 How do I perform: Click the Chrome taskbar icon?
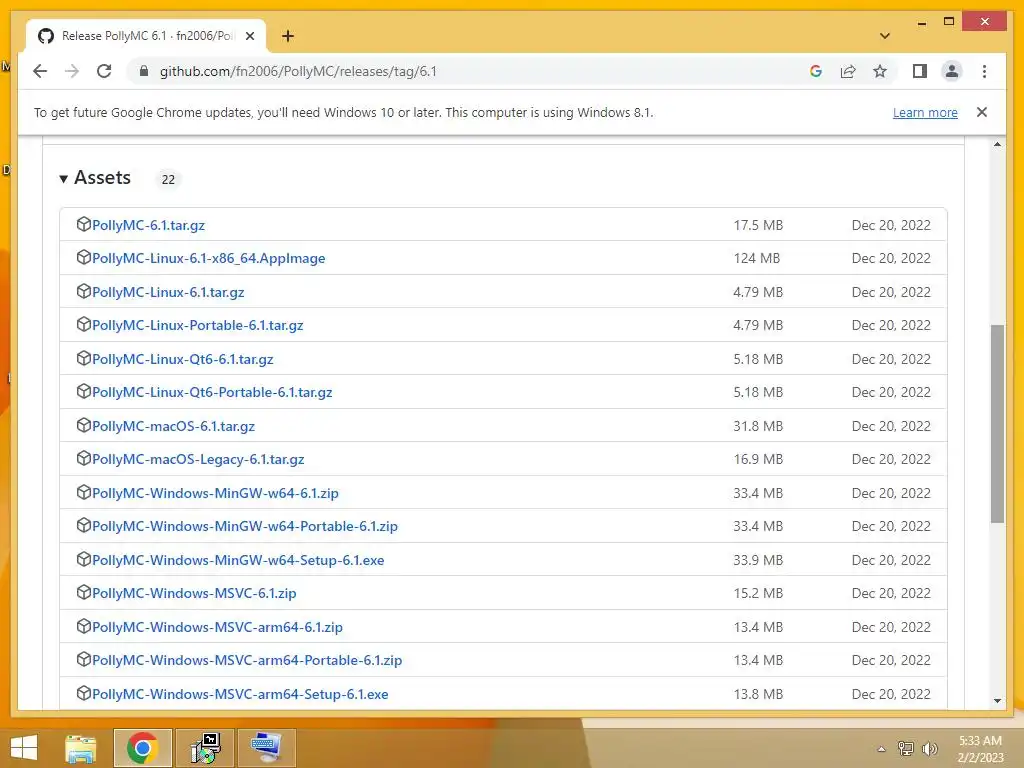coord(142,748)
